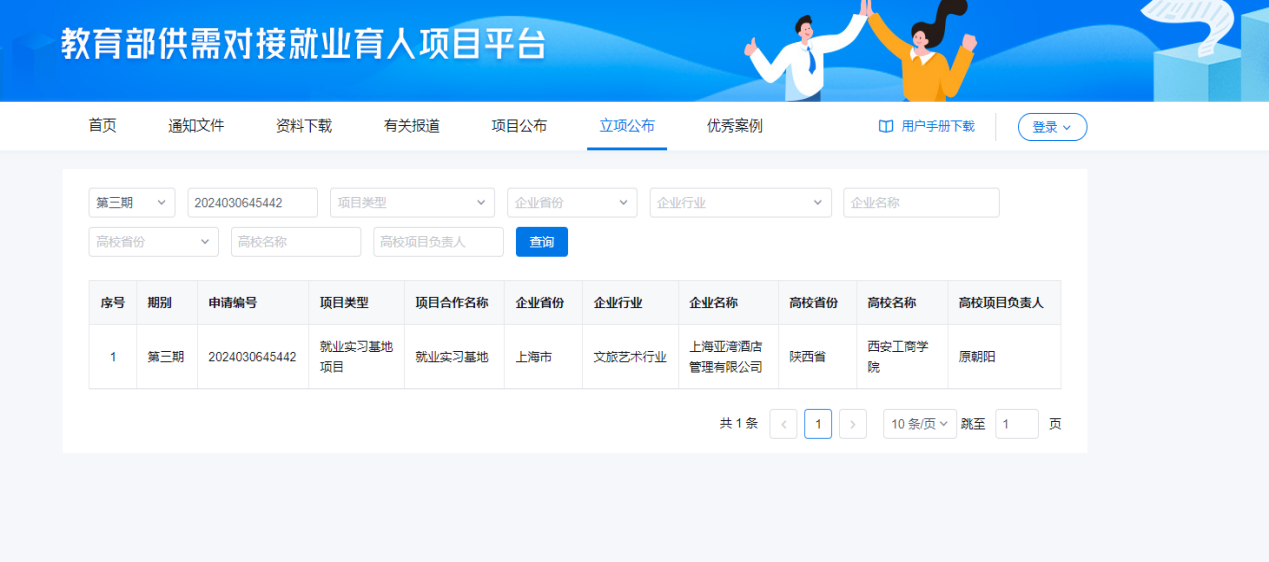This screenshot has width=1269, height=562.
Task: Switch to the 项目公布 tab
Action: tap(519, 126)
